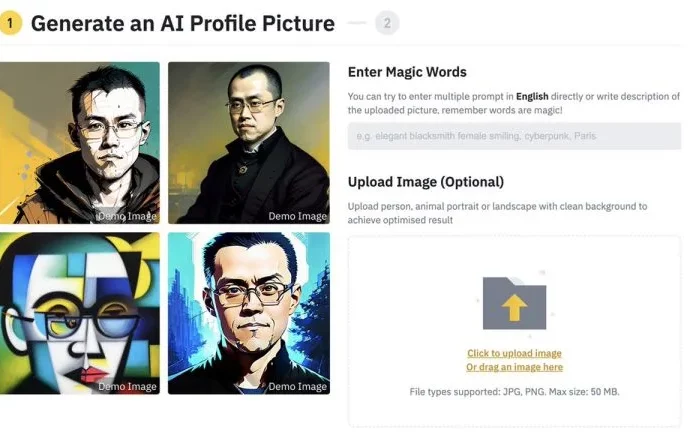Click the 'Upload Image (Optional)' section title

(x=426, y=182)
